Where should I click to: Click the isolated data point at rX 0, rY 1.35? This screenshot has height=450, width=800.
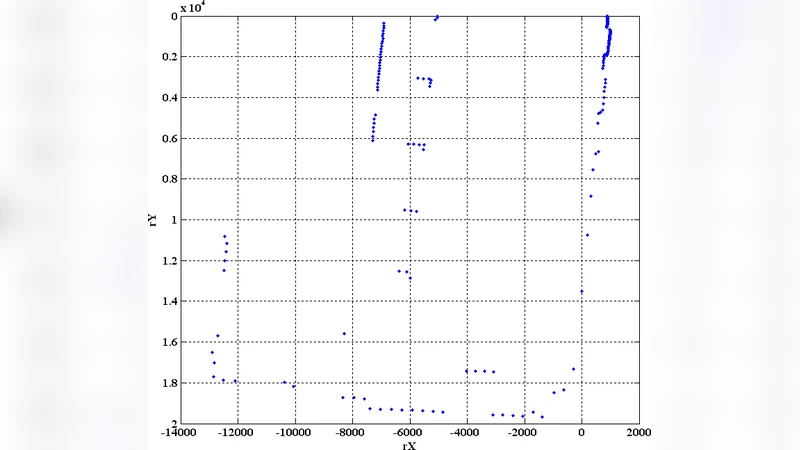pyautogui.click(x=581, y=291)
